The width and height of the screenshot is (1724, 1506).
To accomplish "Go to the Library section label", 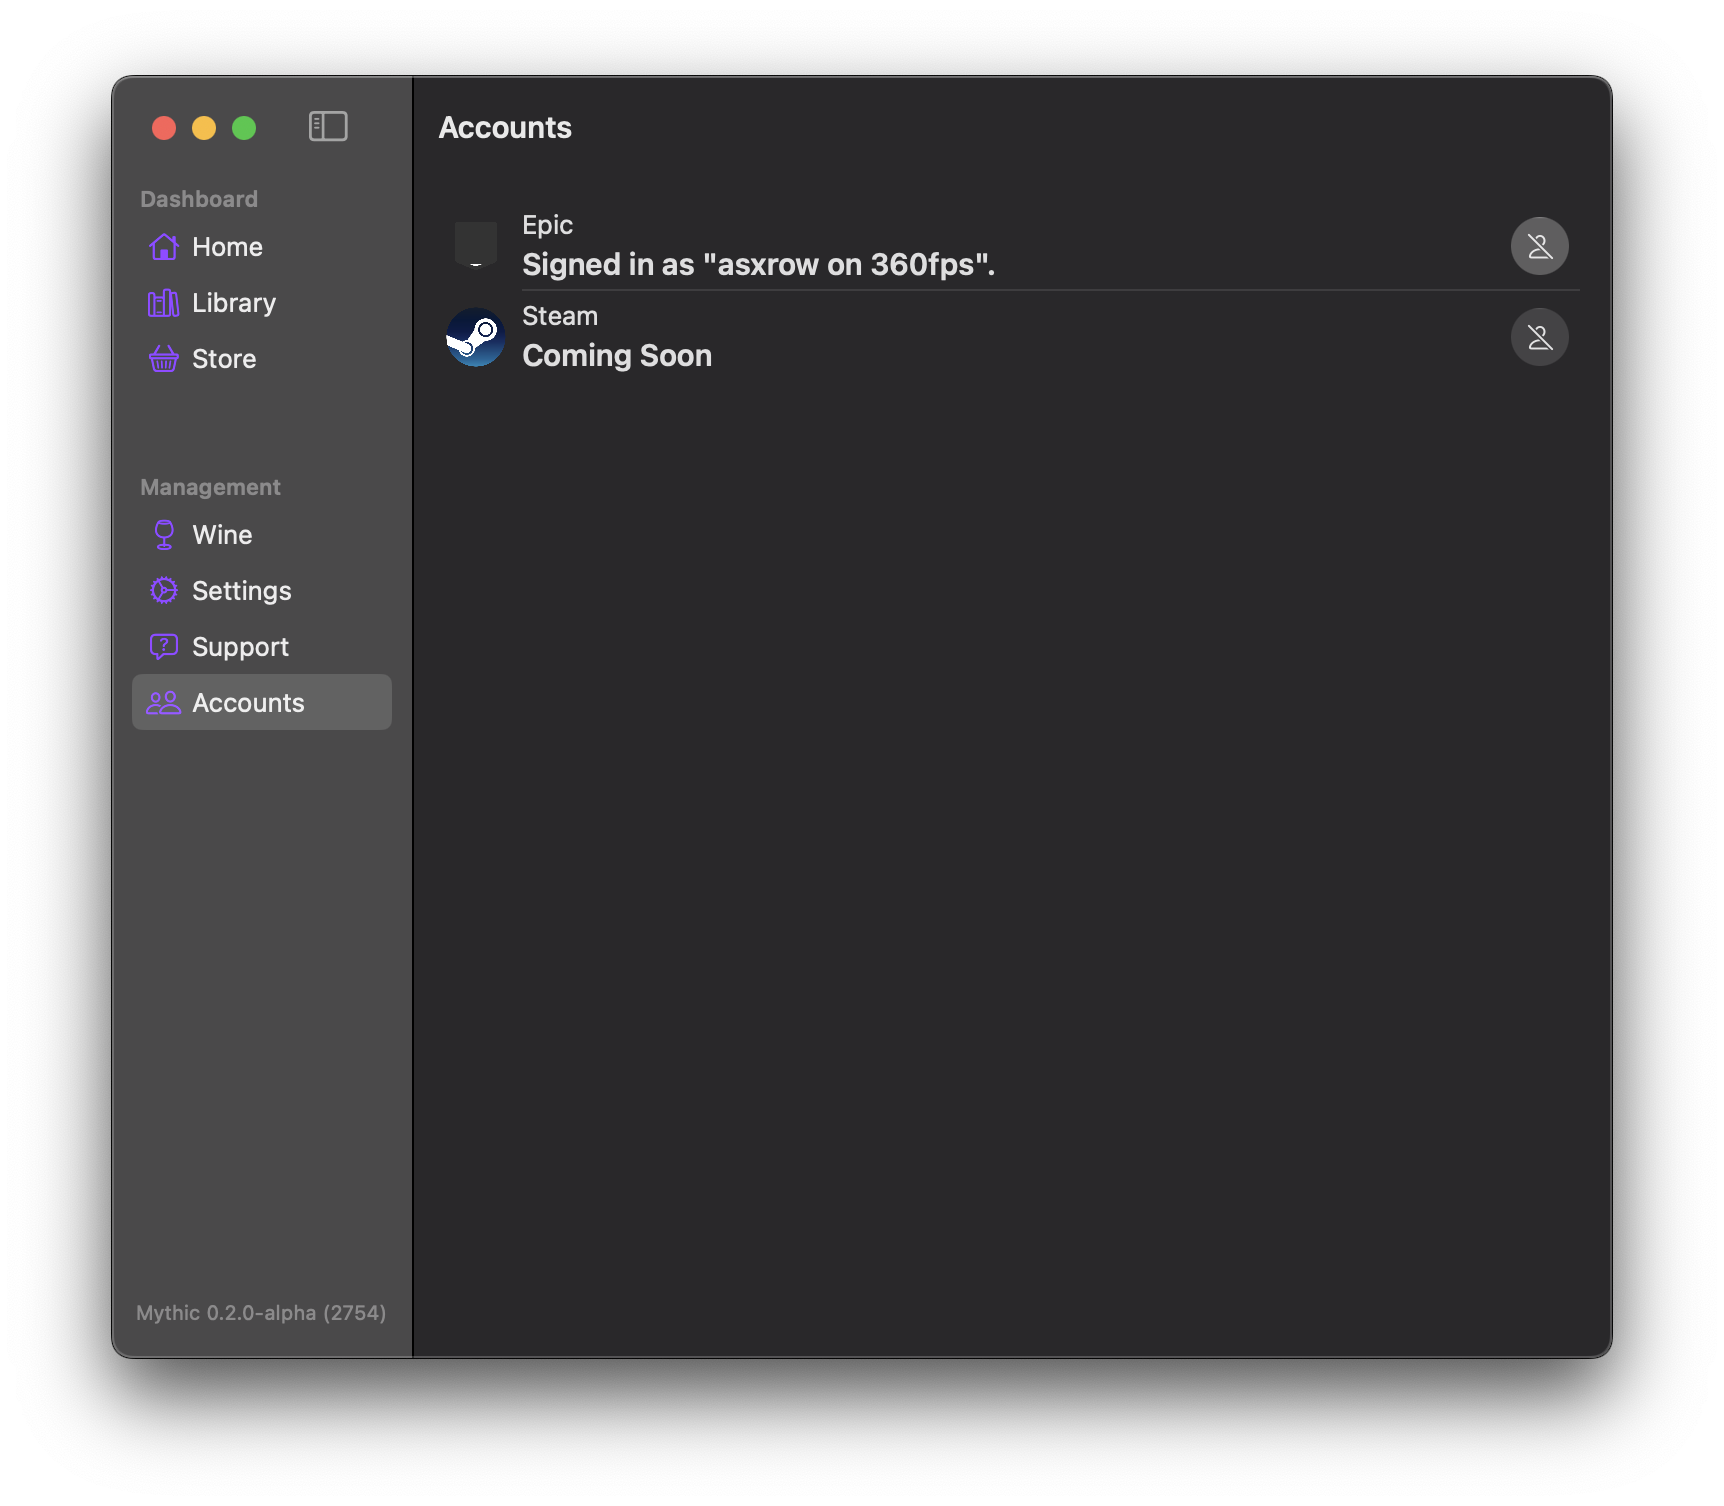I will pos(234,303).
